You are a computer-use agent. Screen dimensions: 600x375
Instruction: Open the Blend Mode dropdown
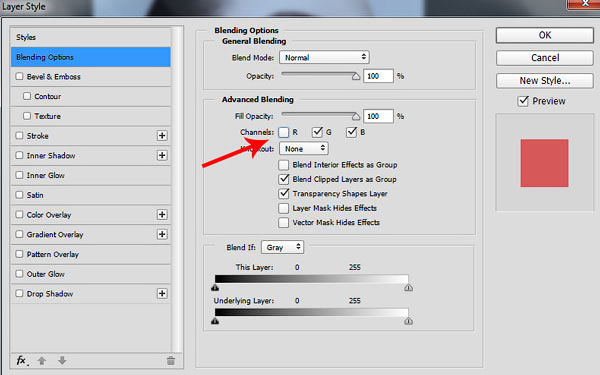(324, 57)
